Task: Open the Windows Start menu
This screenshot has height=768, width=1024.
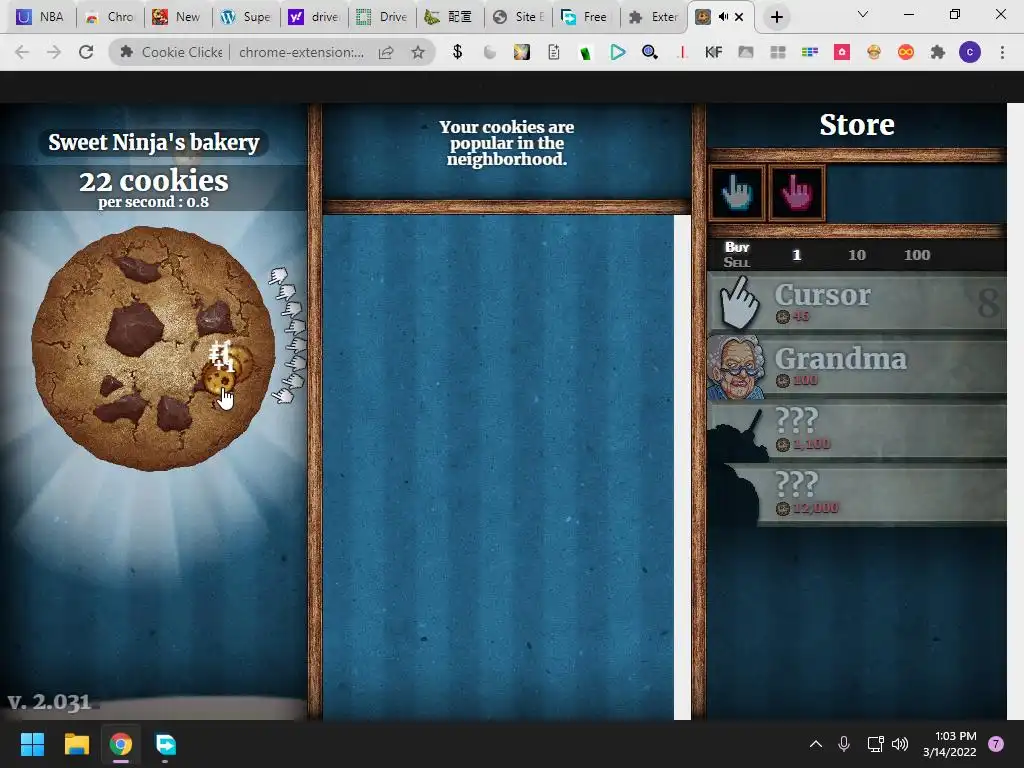Action: [x=32, y=744]
